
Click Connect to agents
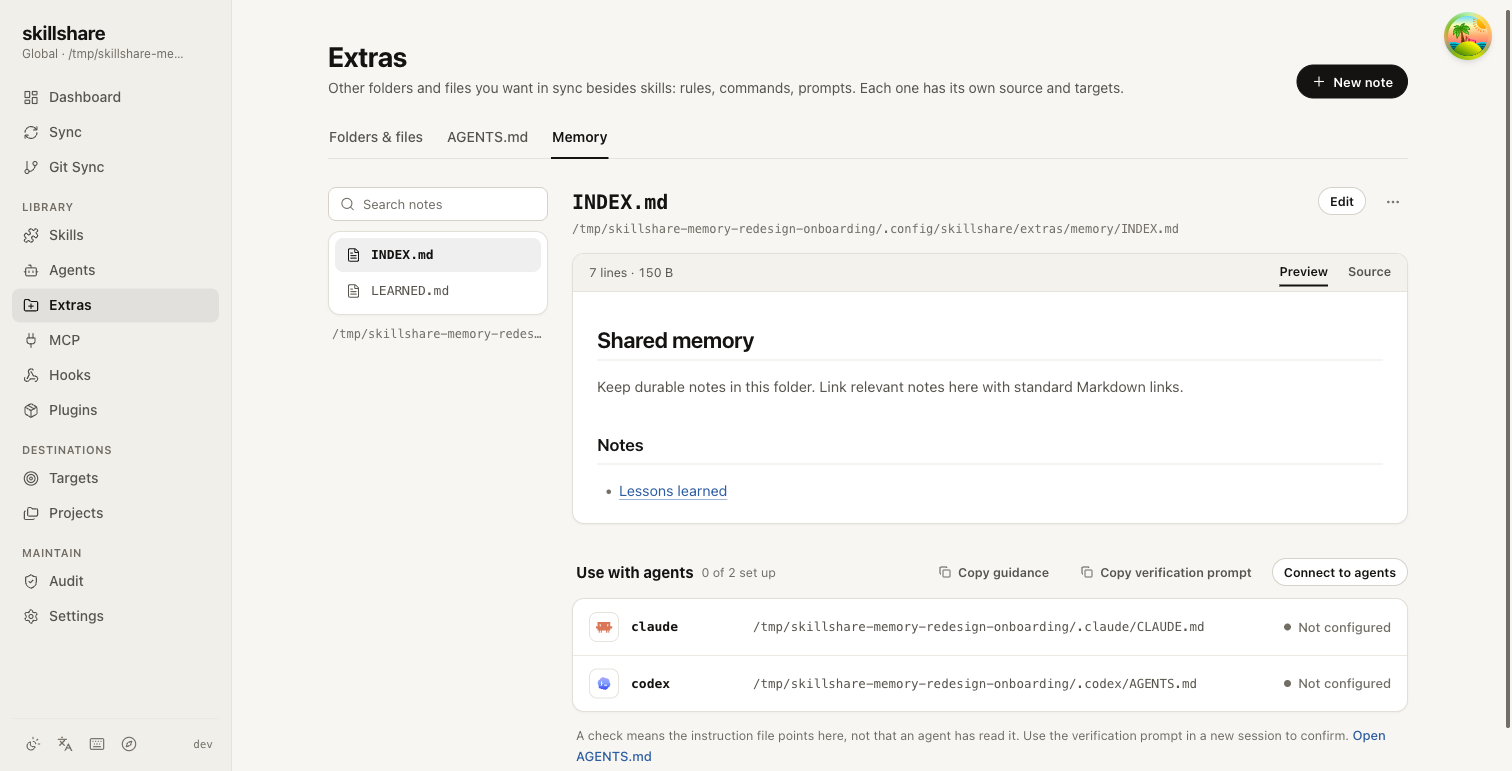[x=1340, y=573]
